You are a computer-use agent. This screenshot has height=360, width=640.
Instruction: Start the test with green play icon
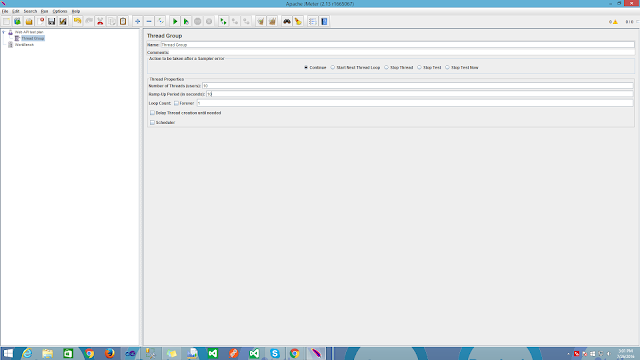pyautogui.click(x=175, y=21)
